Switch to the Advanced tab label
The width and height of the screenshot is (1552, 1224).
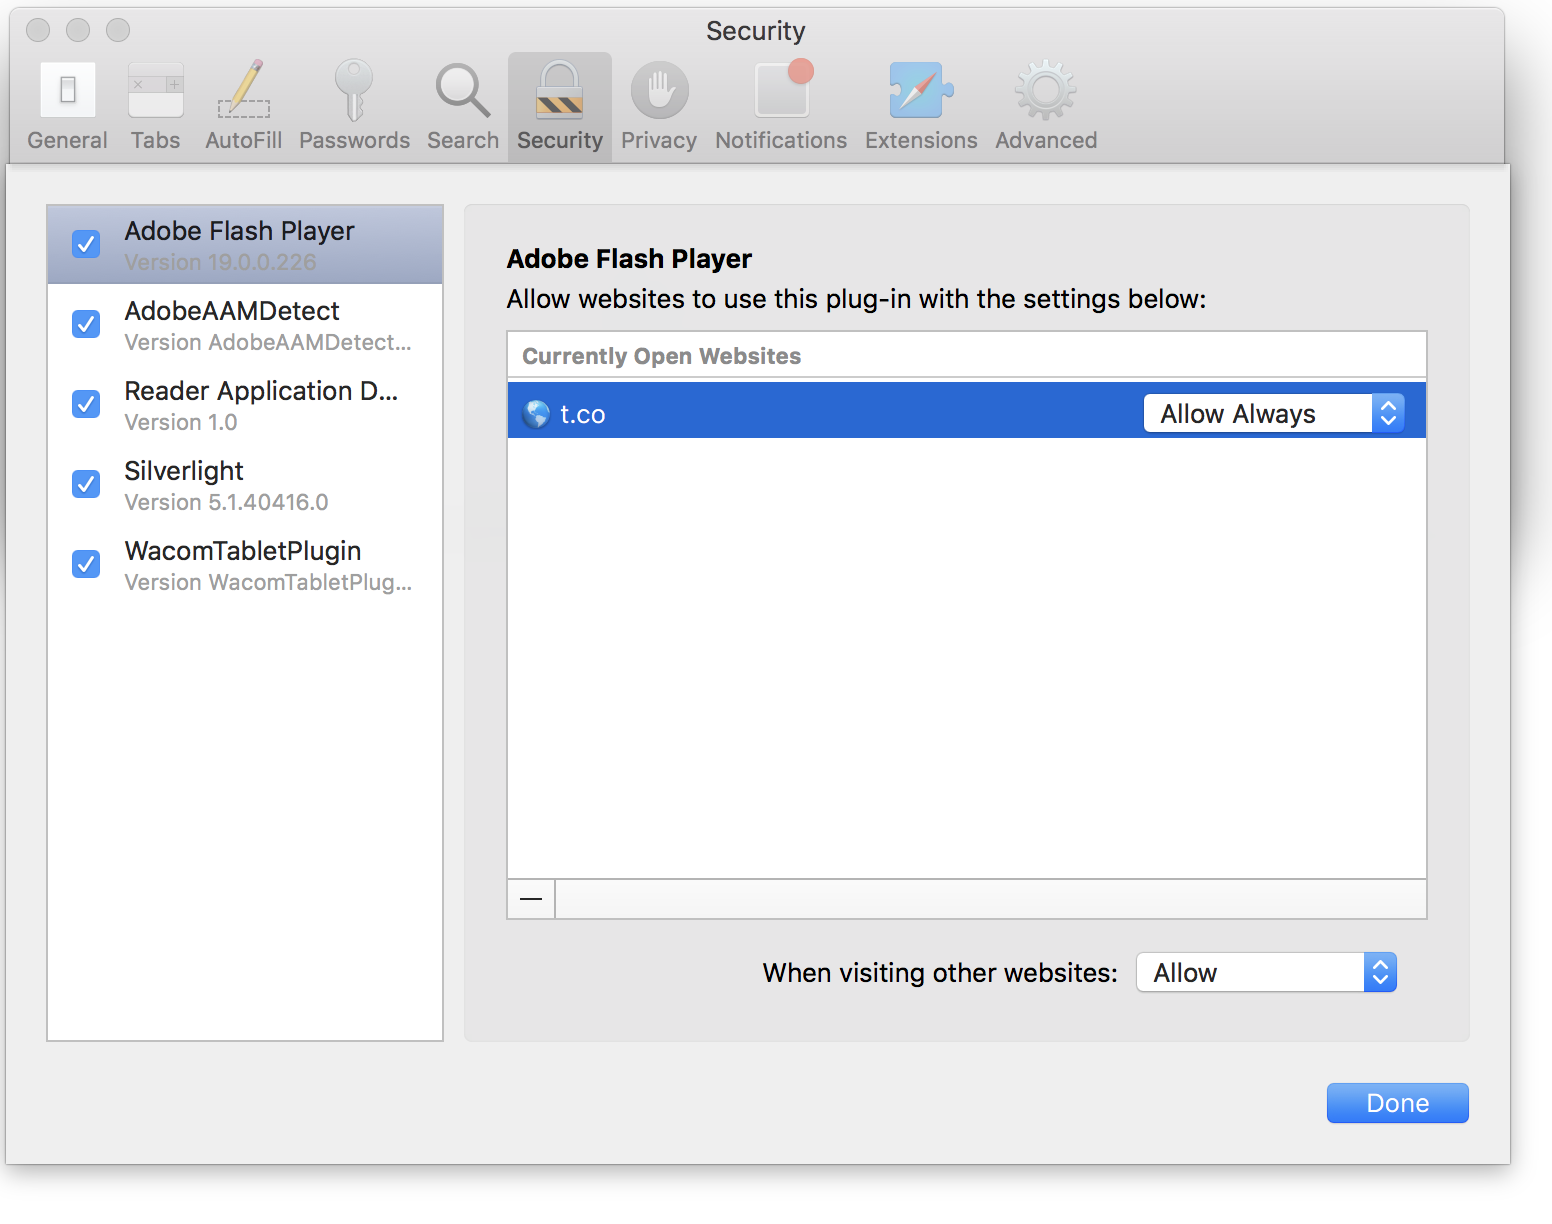tap(1046, 141)
